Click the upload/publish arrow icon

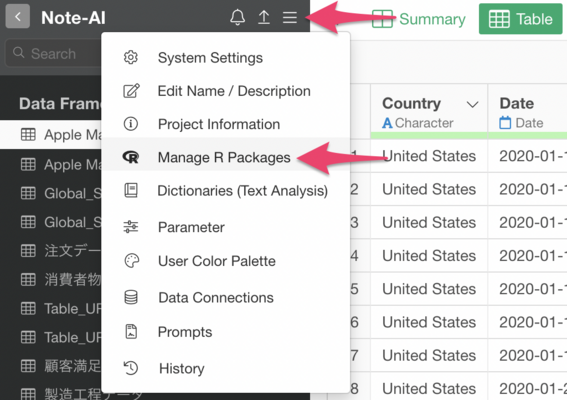coord(264,17)
